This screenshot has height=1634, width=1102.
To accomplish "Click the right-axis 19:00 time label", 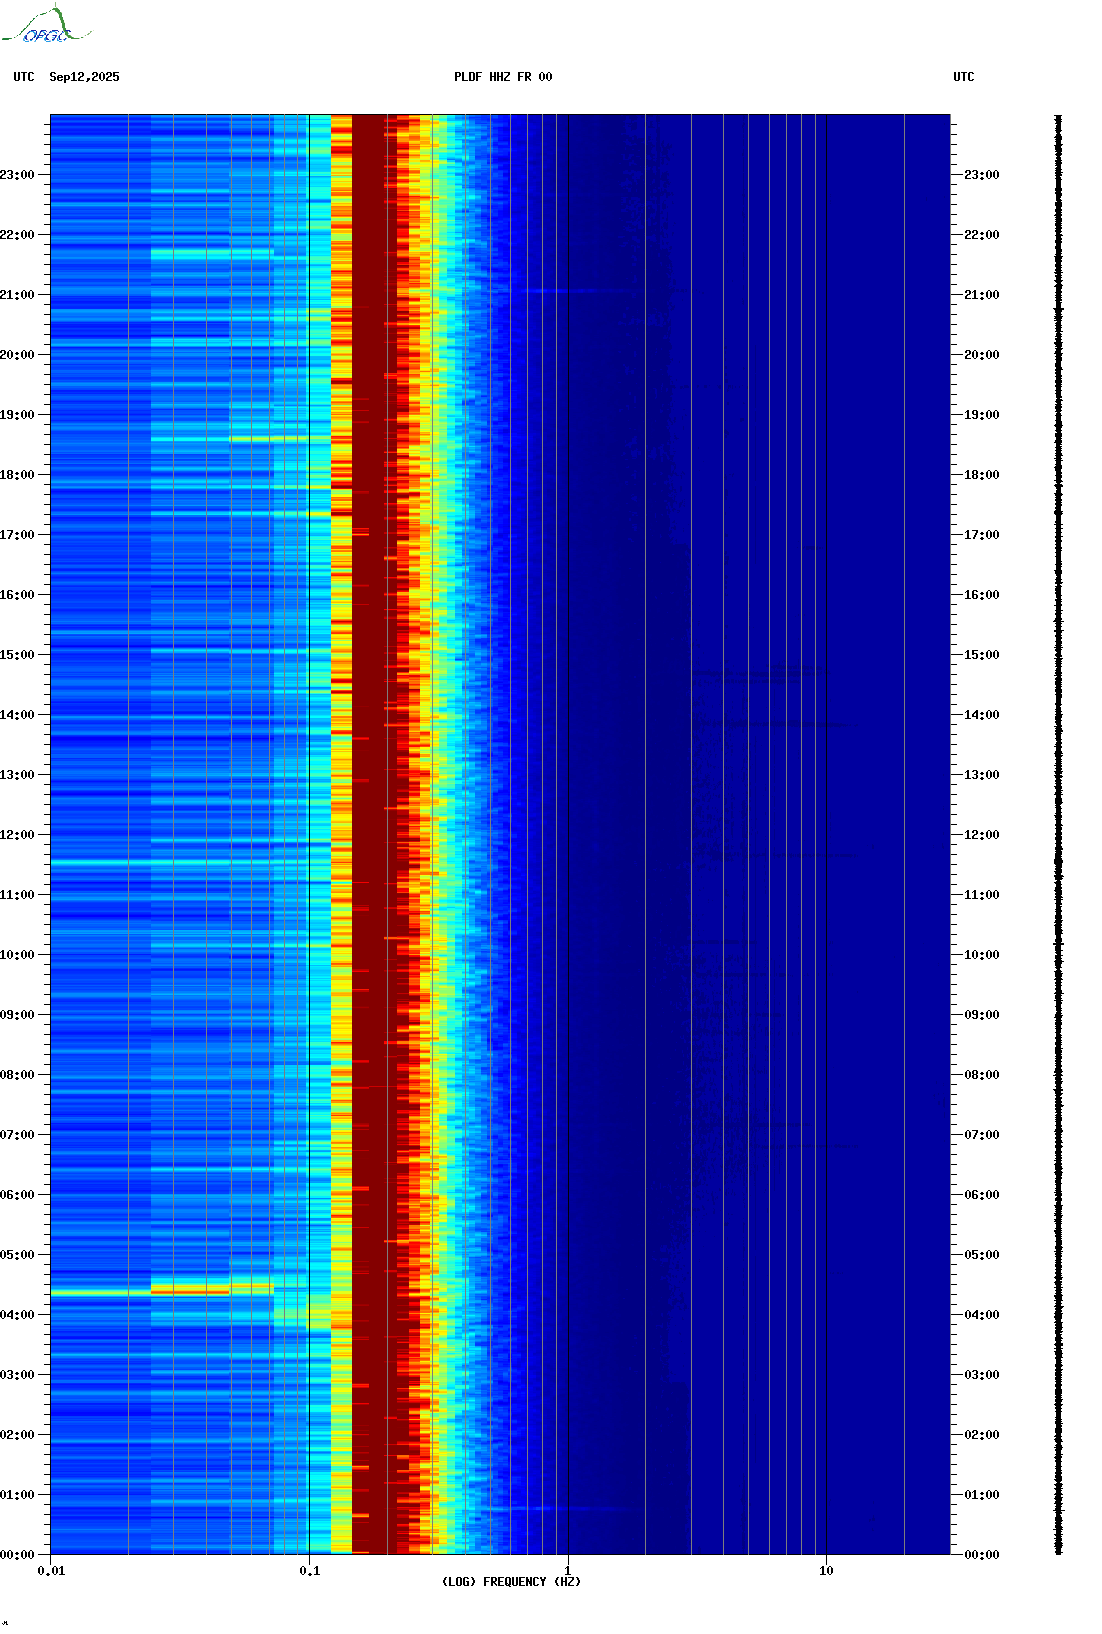I will (x=982, y=415).
